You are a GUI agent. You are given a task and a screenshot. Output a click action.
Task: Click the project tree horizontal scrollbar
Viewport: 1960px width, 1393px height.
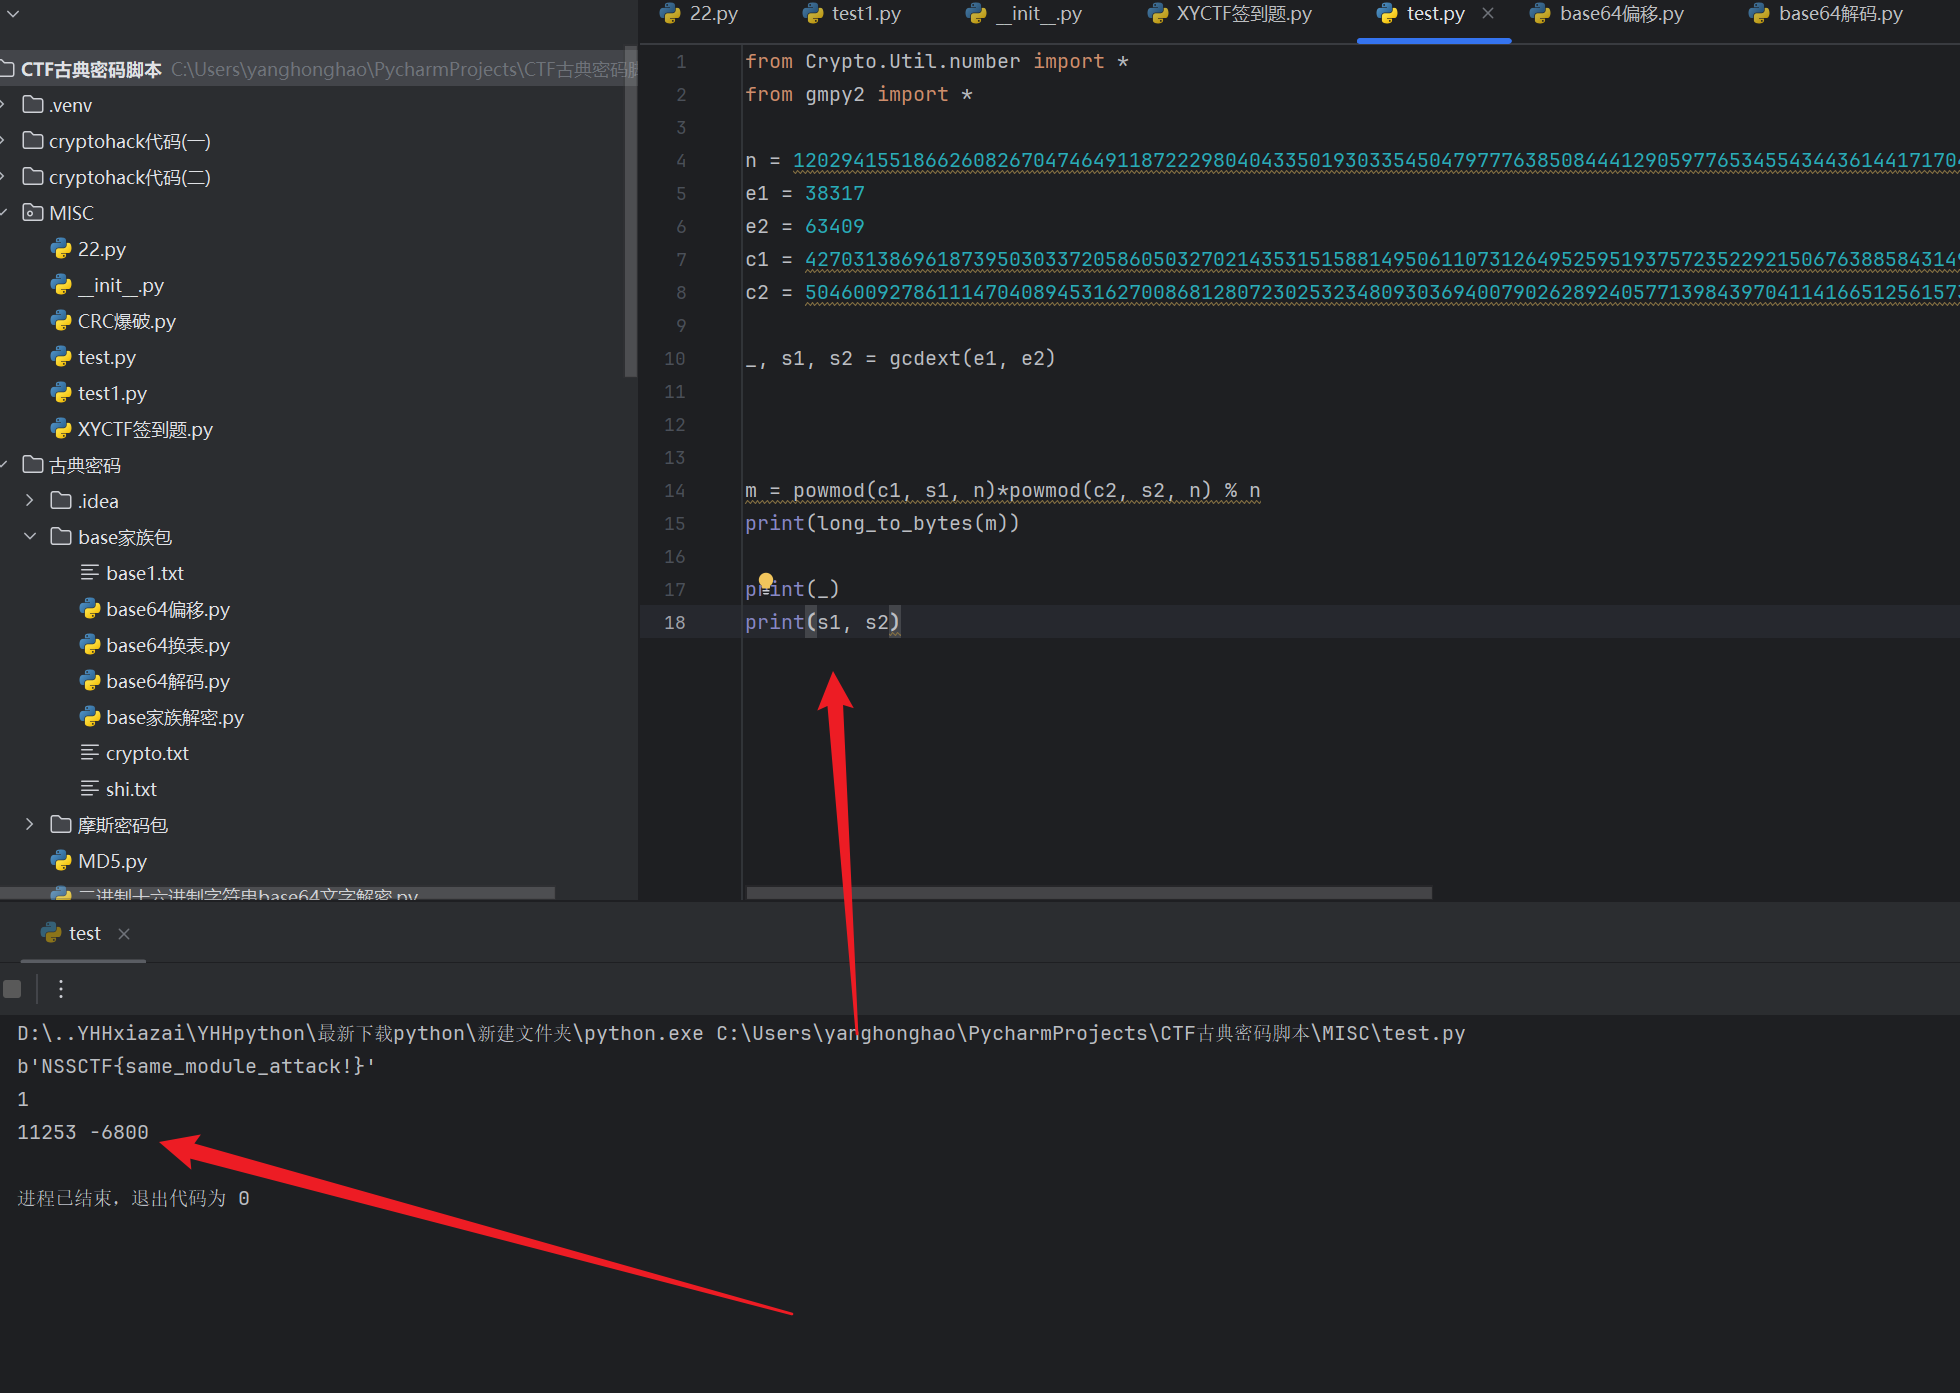coord(277,892)
